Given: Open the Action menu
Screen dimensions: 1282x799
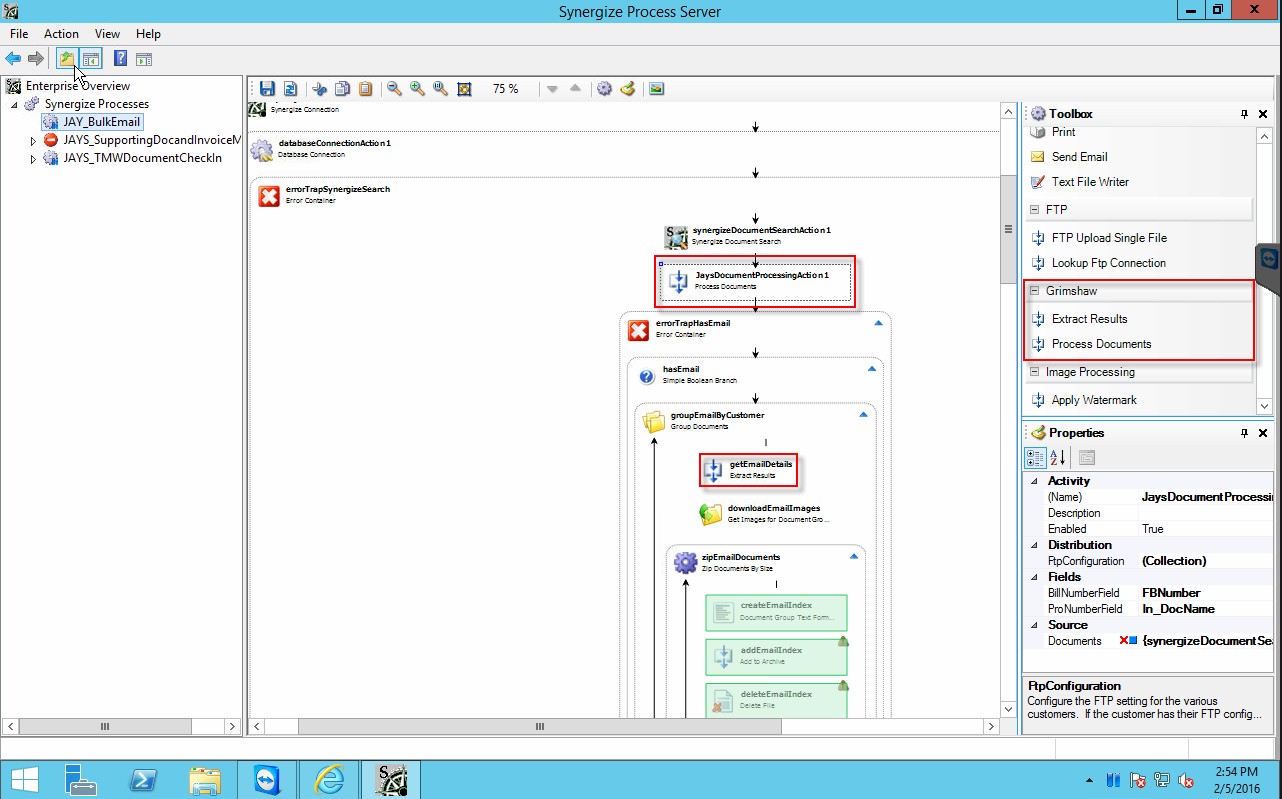Looking at the screenshot, I should tap(61, 33).
